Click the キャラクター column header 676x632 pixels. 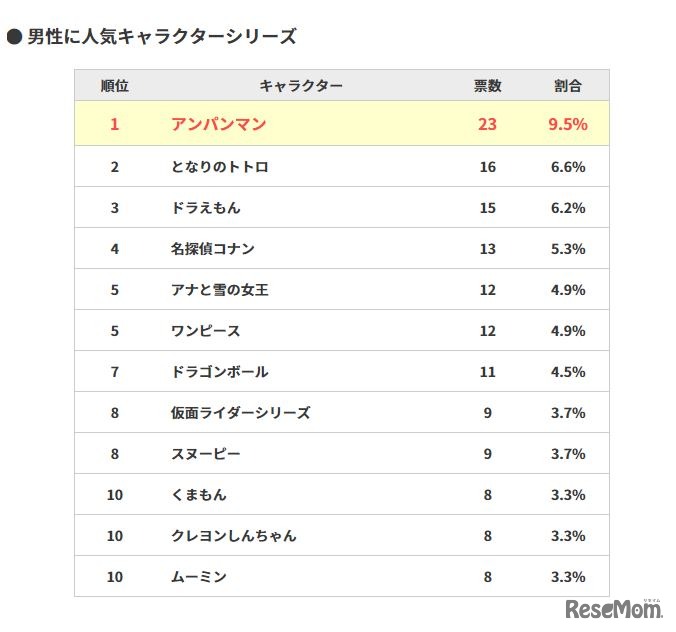300,86
